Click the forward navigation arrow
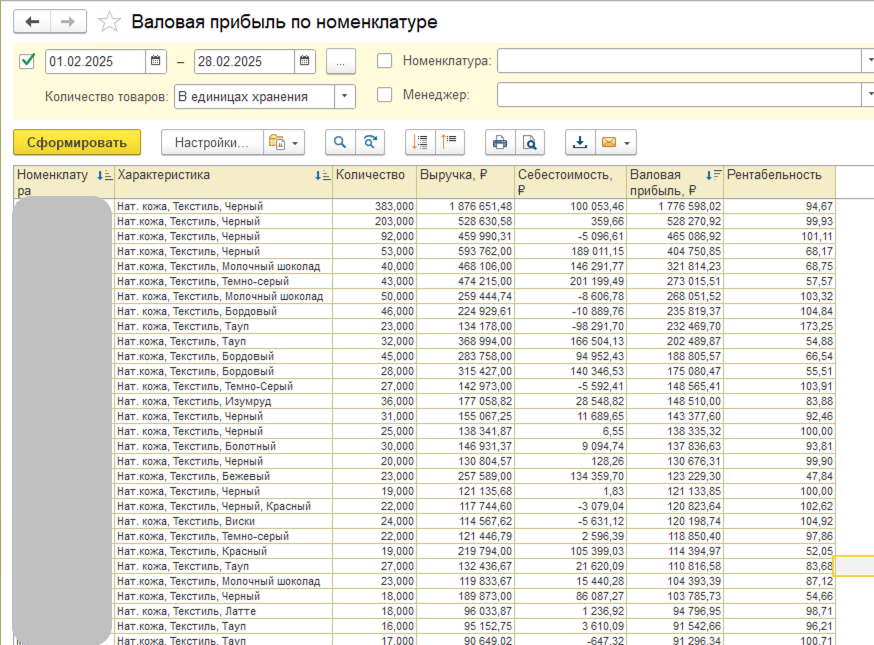 pyautogui.click(x=68, y=22)
